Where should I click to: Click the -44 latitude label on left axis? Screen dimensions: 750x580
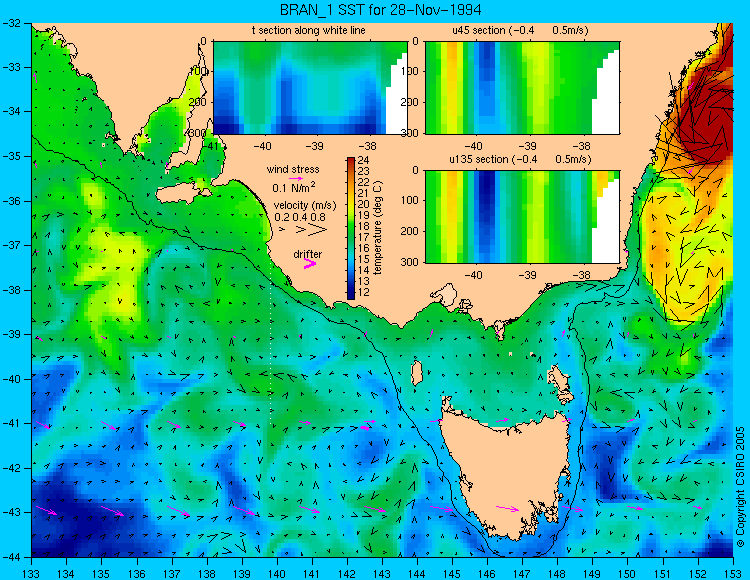[12, 557]
